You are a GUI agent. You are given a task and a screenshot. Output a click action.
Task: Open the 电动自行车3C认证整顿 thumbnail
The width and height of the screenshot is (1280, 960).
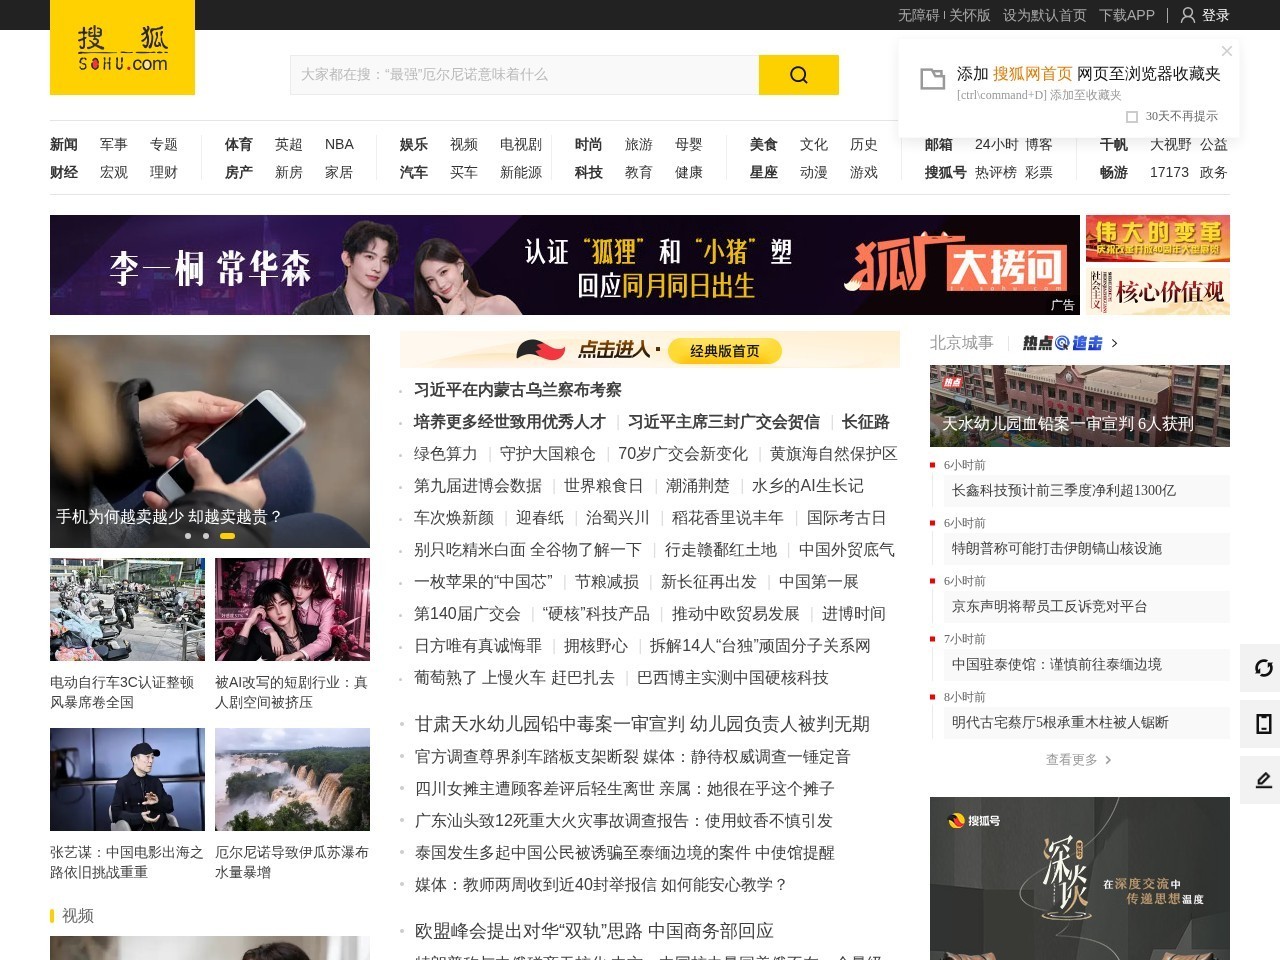point(127,609)
